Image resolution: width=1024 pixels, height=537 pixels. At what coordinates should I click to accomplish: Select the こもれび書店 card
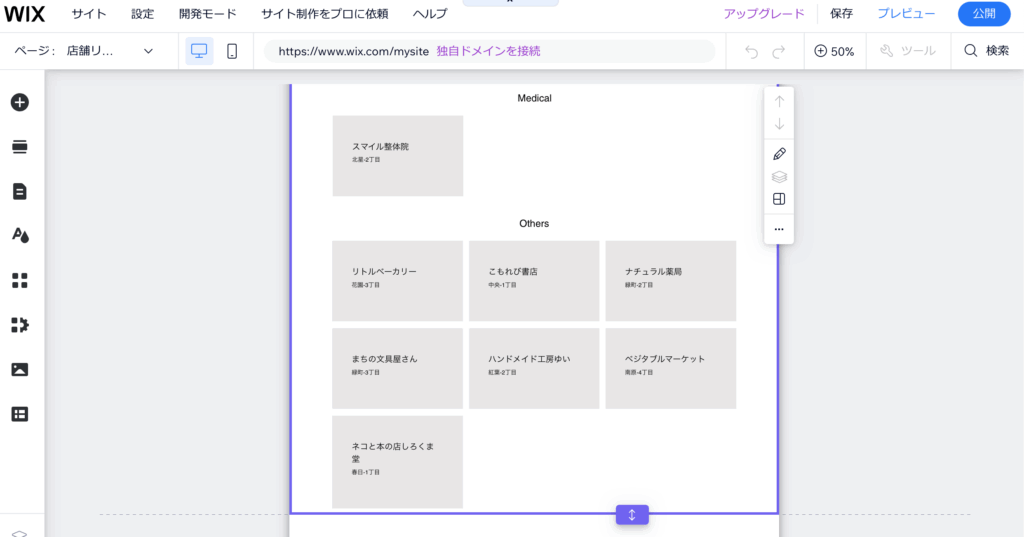pyautogui.click(x=534, y=281)
